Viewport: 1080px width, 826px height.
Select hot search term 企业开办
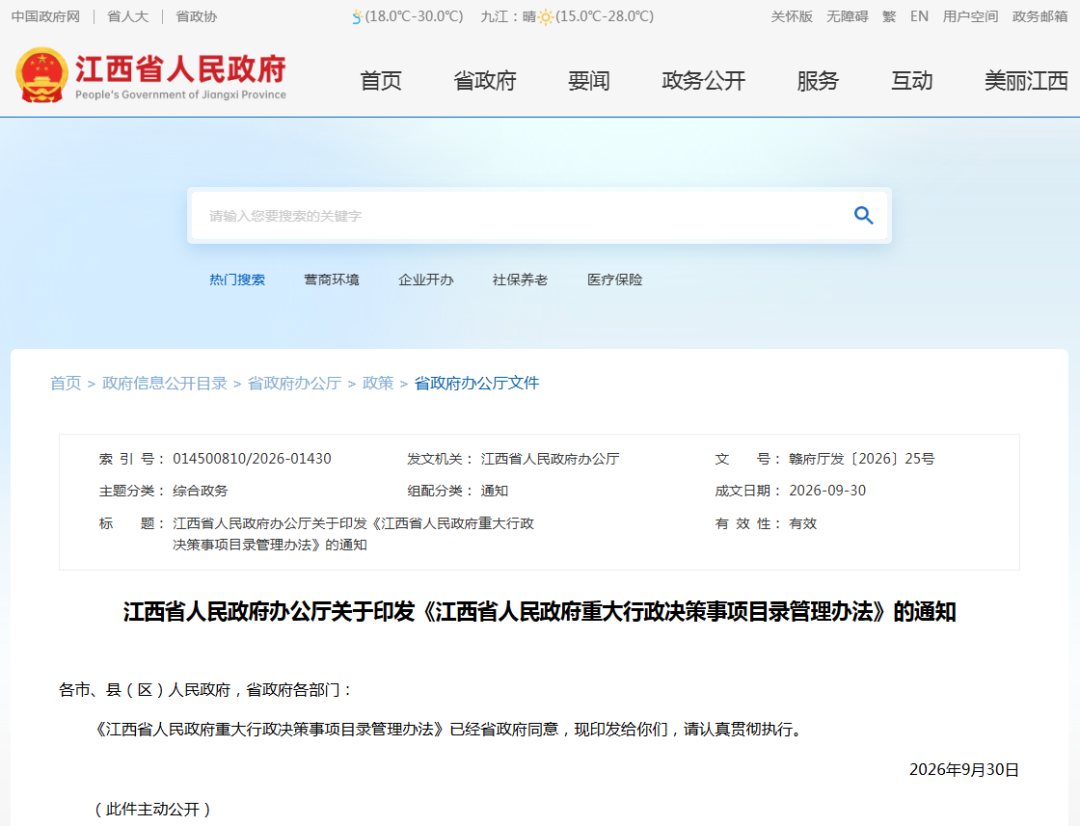(426, 280)
